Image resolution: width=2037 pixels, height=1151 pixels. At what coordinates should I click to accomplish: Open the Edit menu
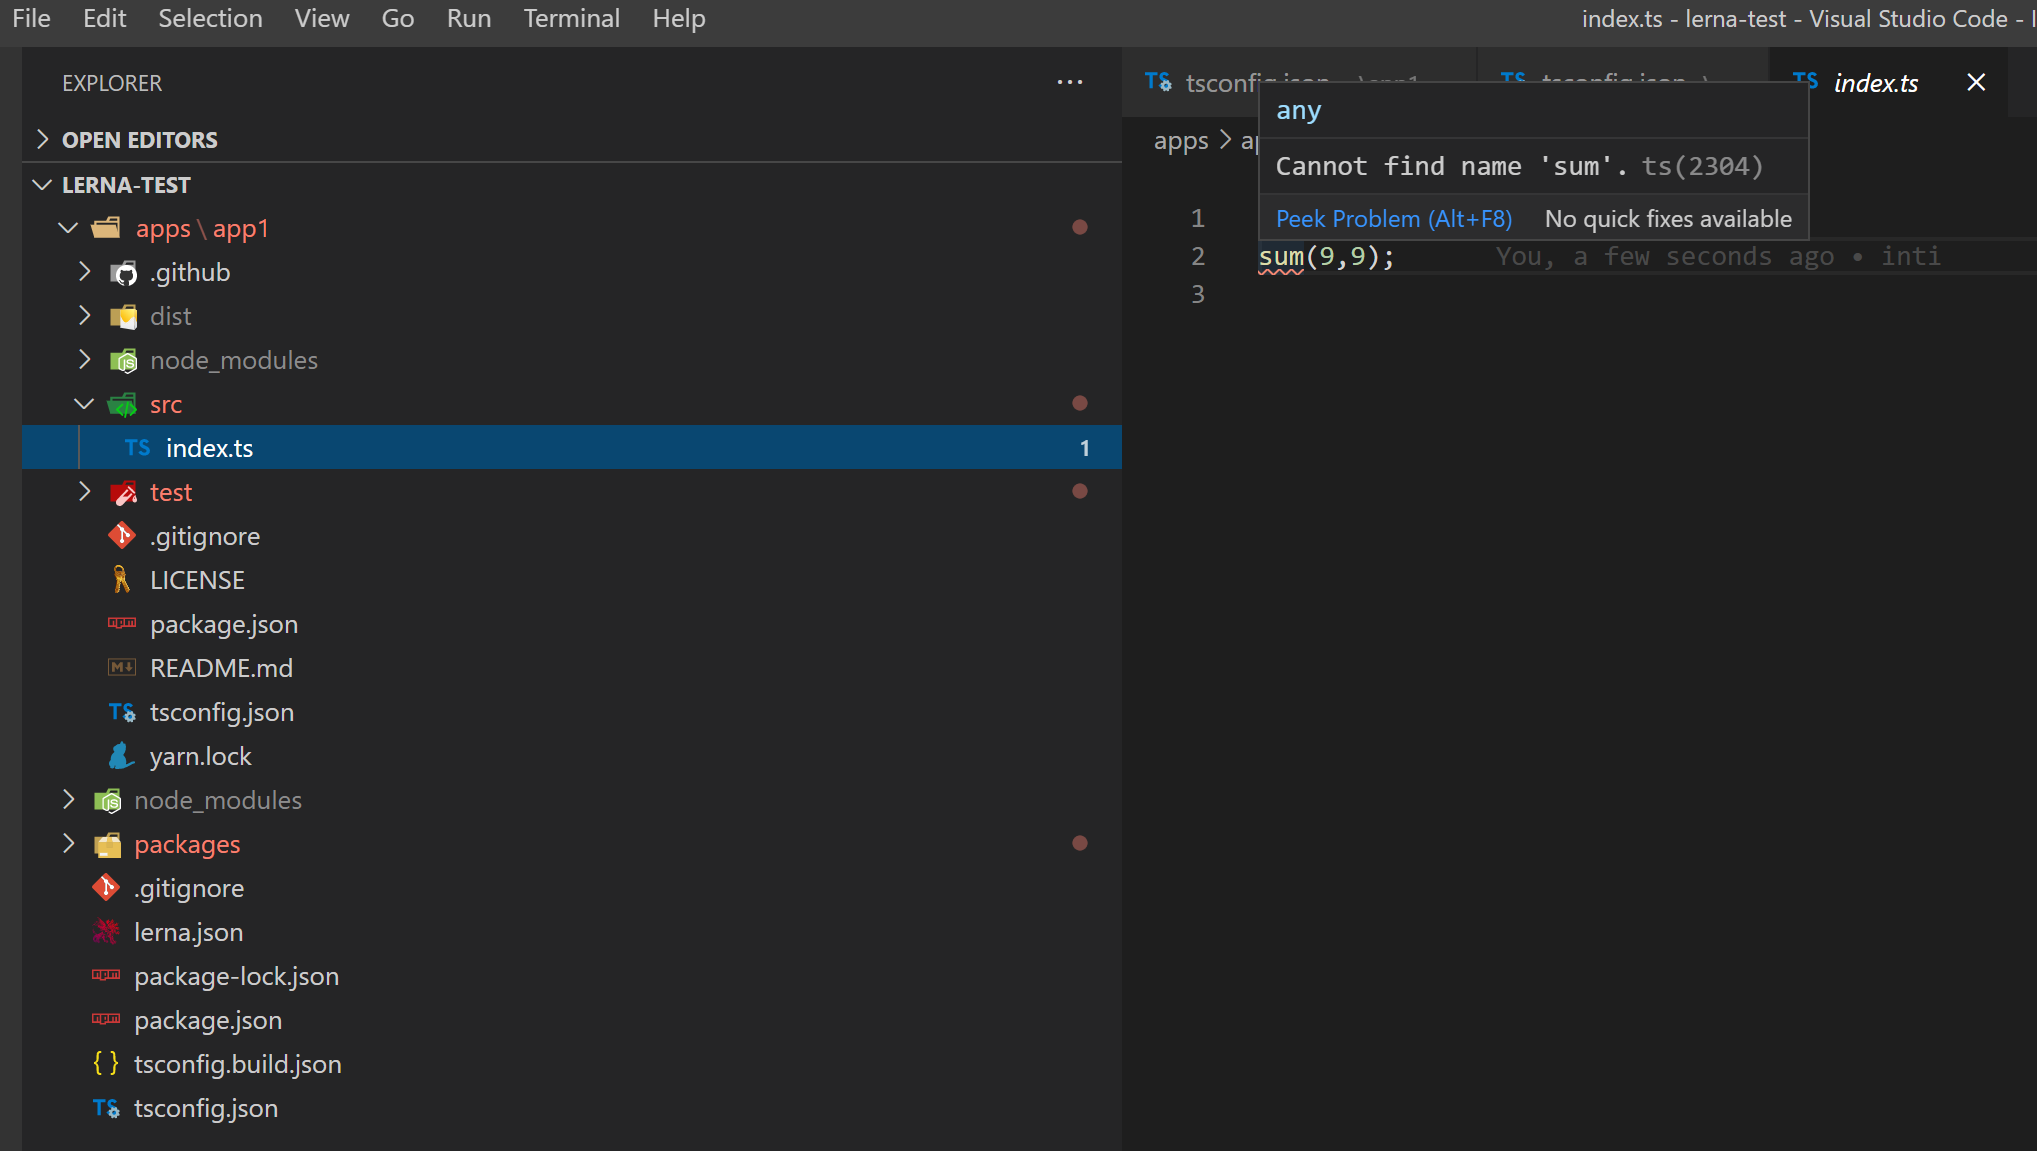tap(104, 18)
